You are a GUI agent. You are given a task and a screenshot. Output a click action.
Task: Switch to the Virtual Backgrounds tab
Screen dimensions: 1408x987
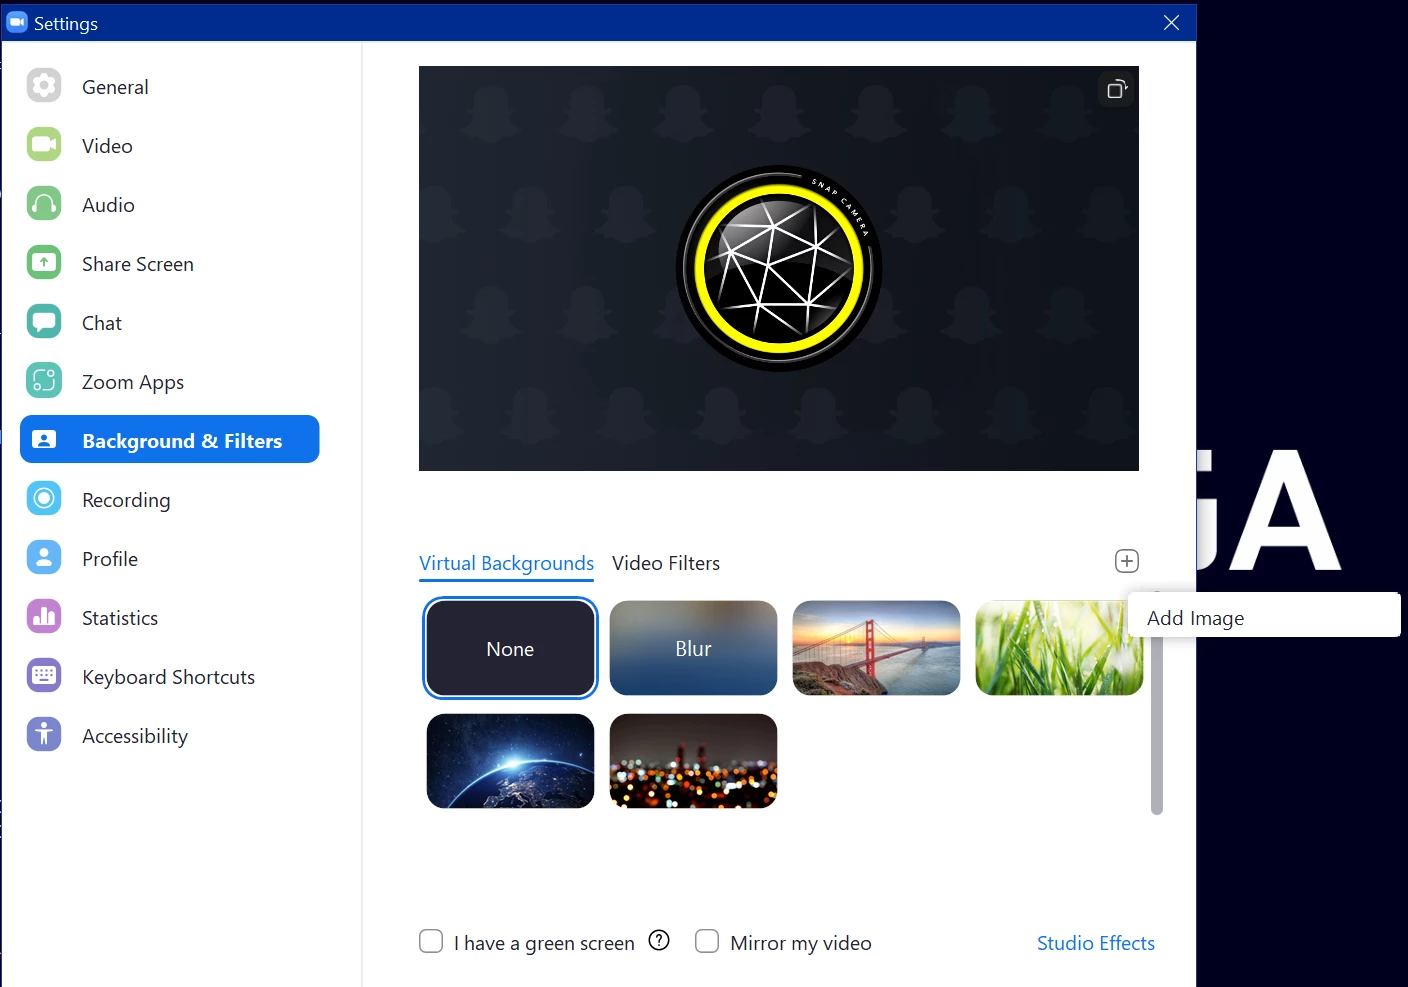(506, 563)
